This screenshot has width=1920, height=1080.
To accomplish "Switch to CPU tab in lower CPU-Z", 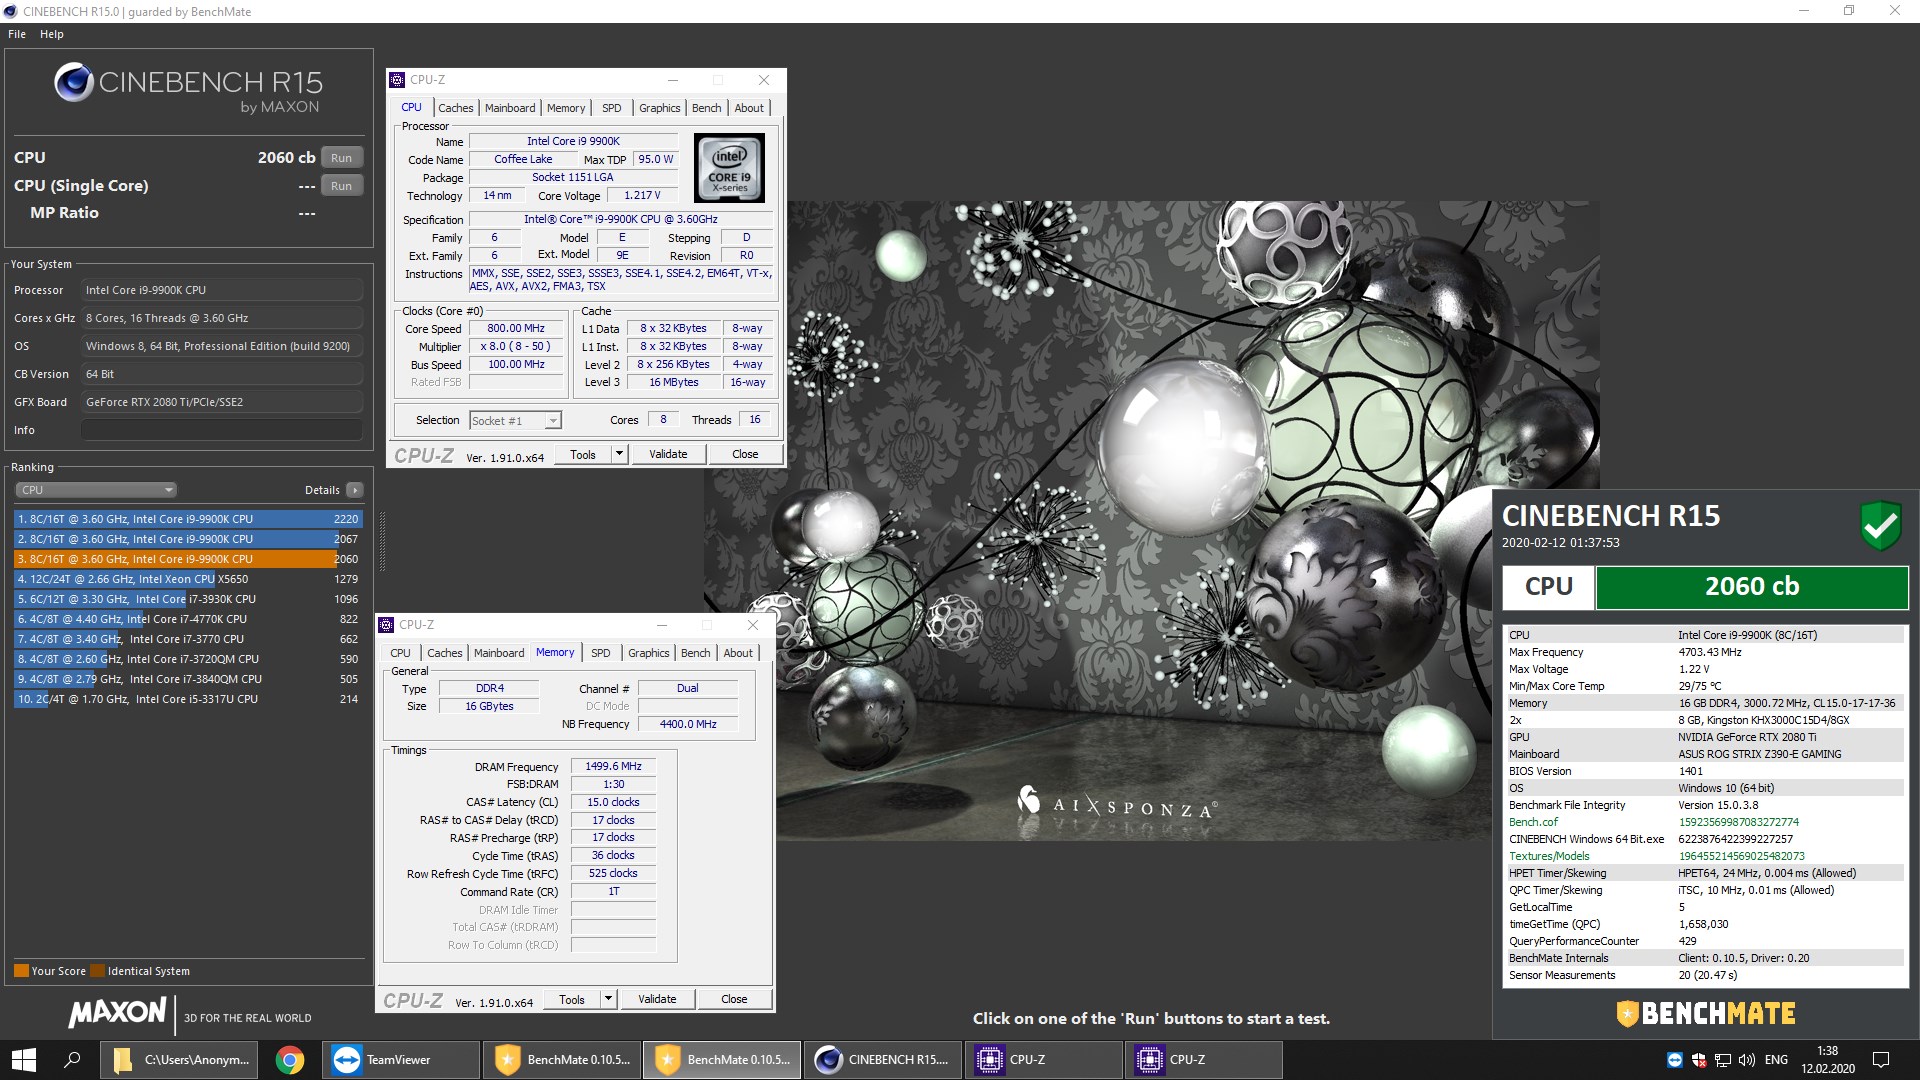I will coord(401,653).
